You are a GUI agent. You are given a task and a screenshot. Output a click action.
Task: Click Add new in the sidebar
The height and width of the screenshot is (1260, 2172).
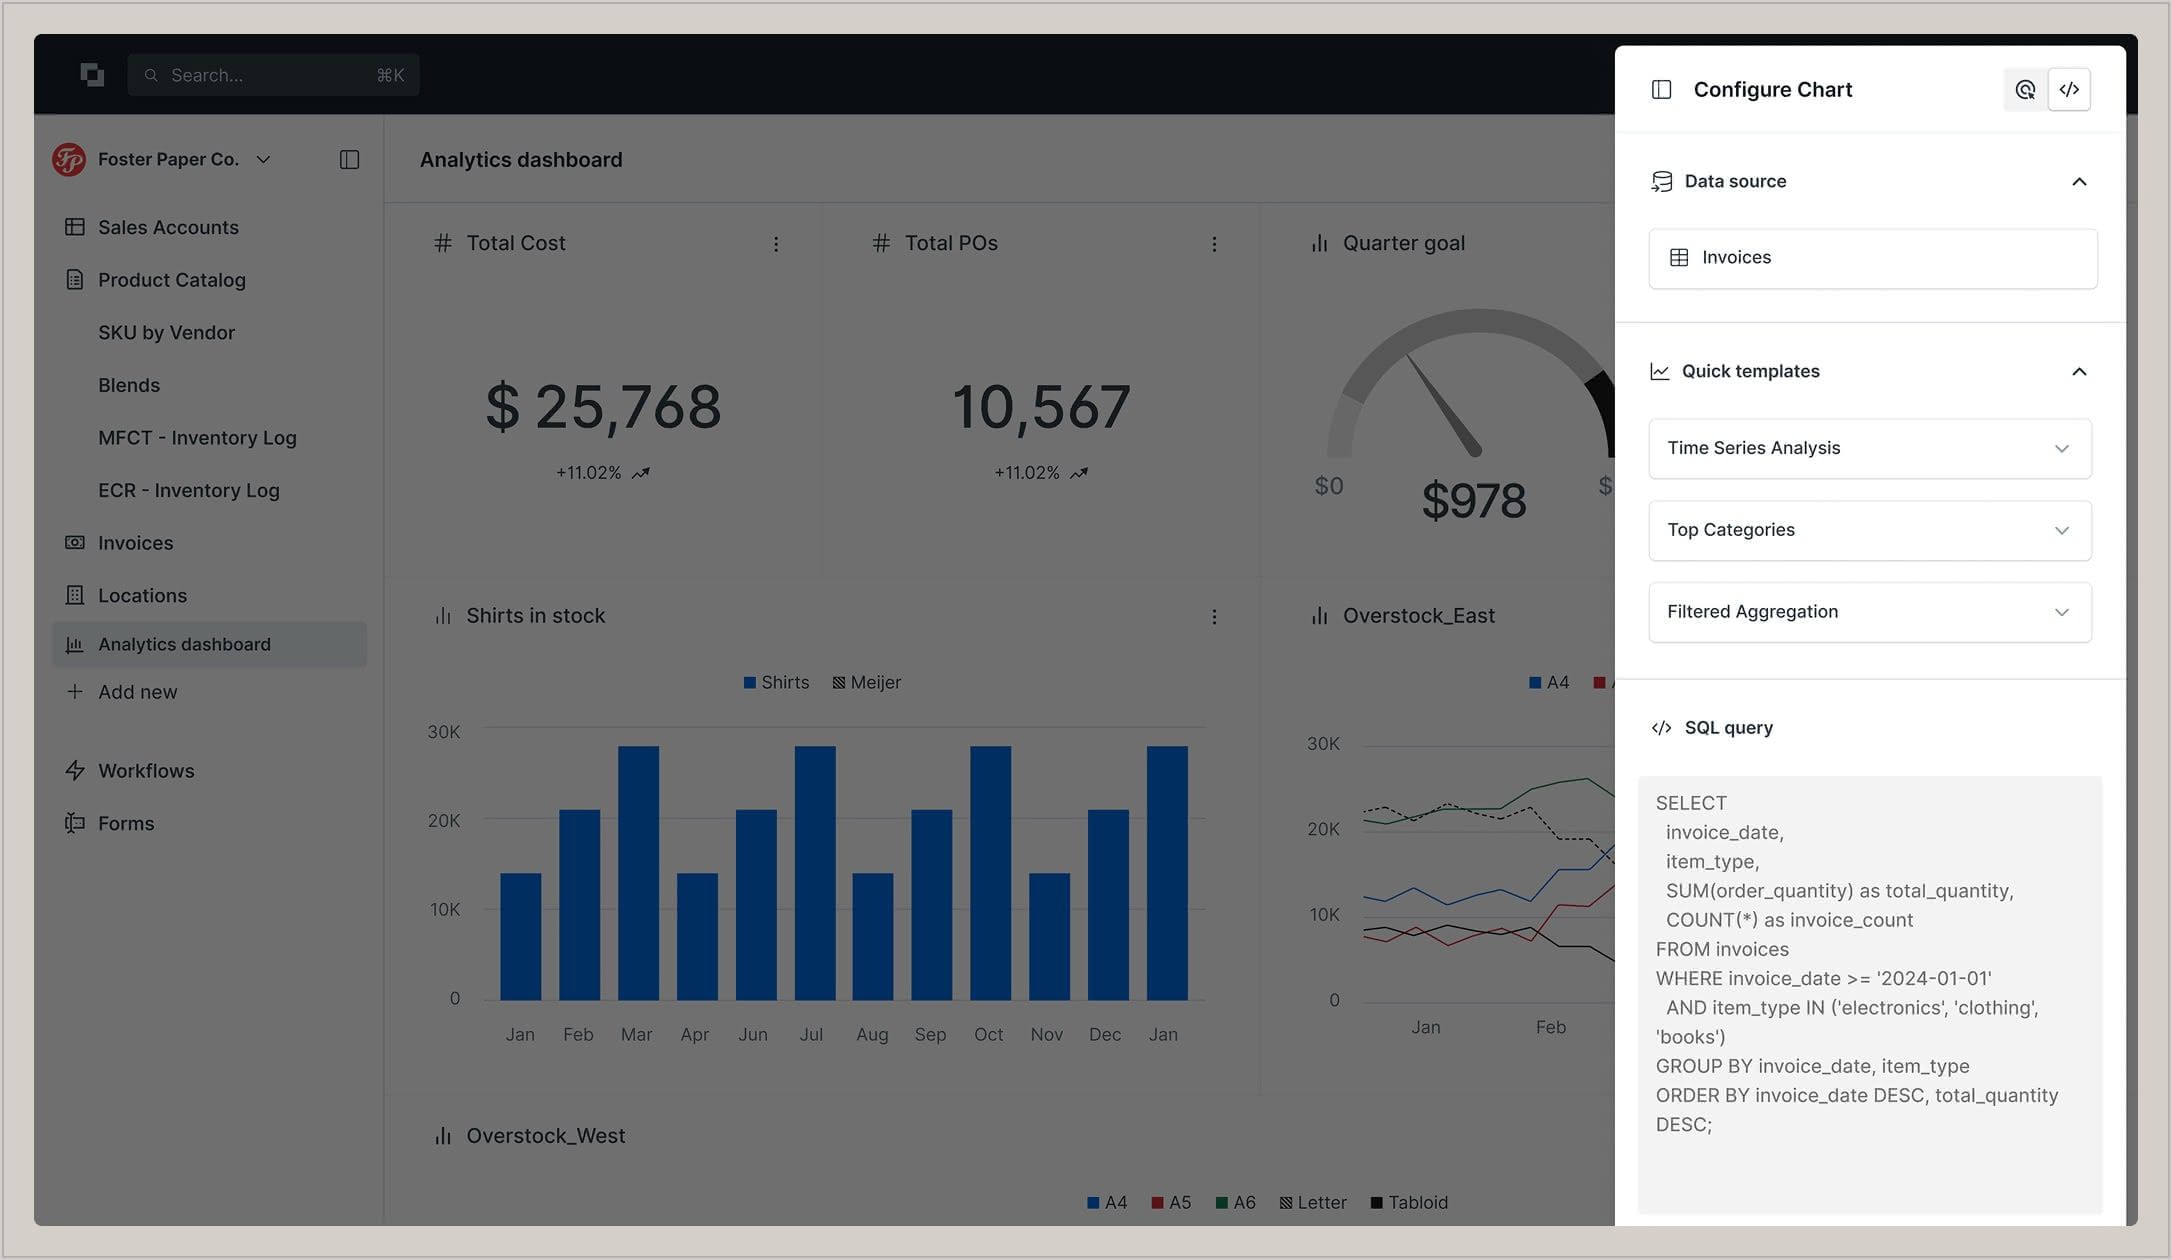[137, 692]
